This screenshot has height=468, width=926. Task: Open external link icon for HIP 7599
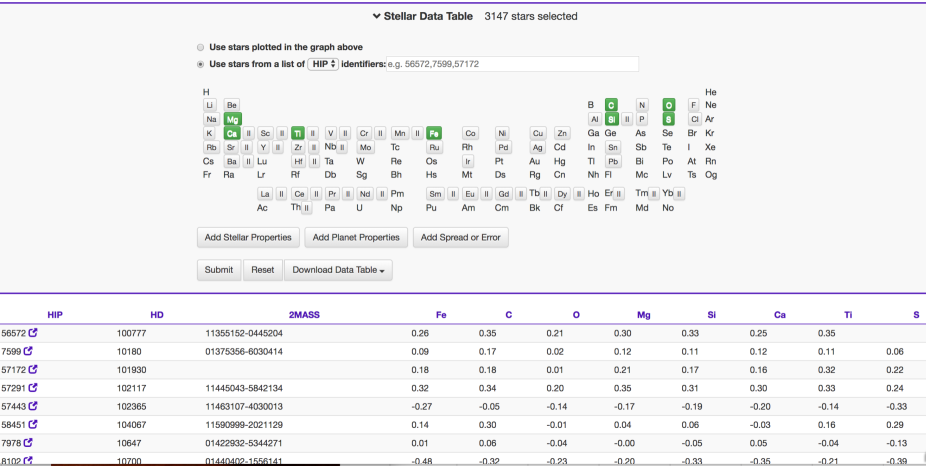pos(28,351)
